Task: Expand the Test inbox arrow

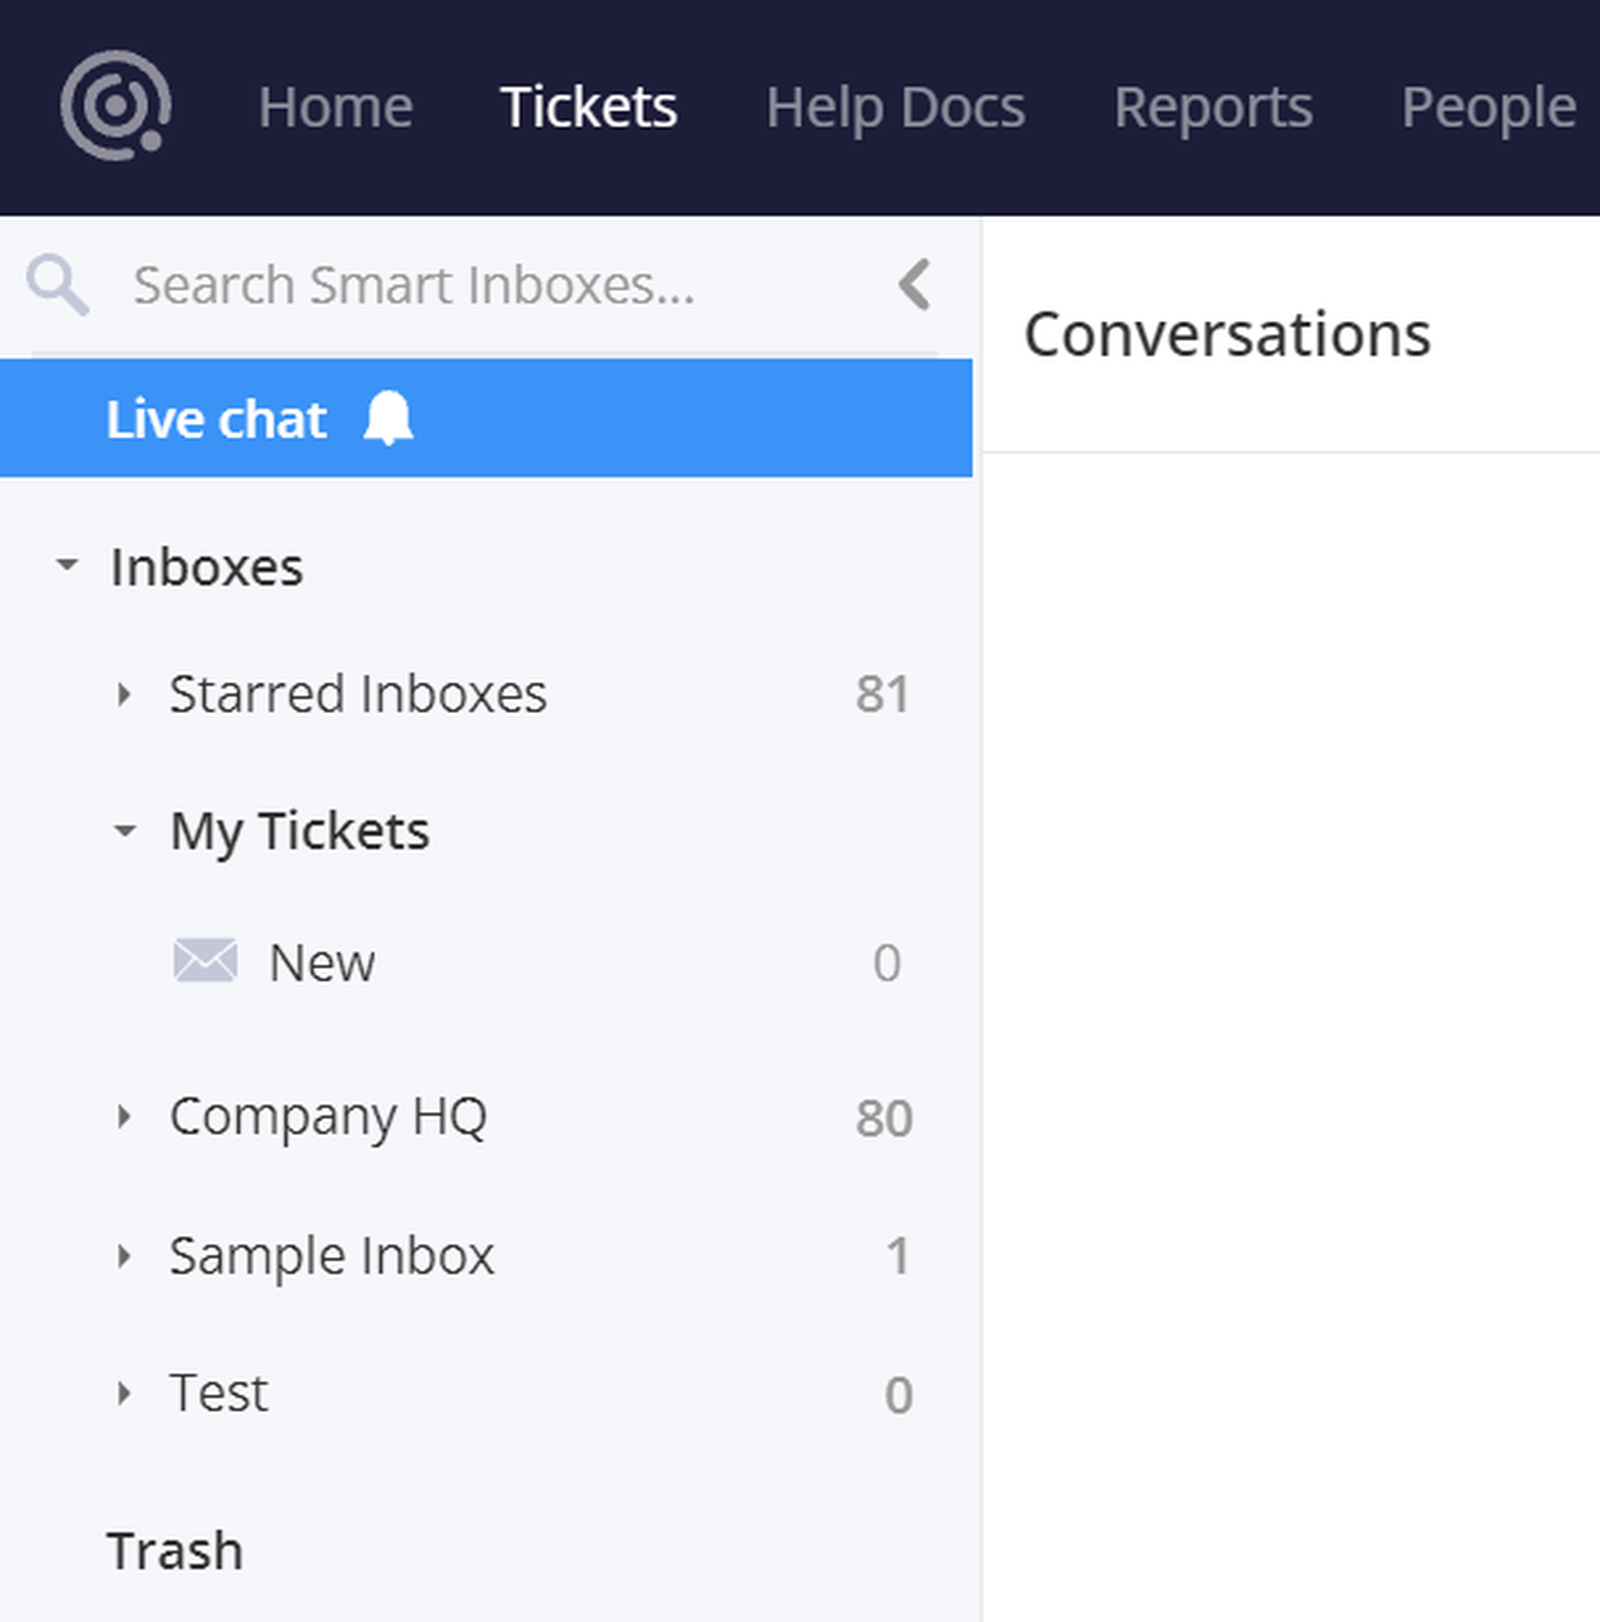Action: click(124, 1393)
